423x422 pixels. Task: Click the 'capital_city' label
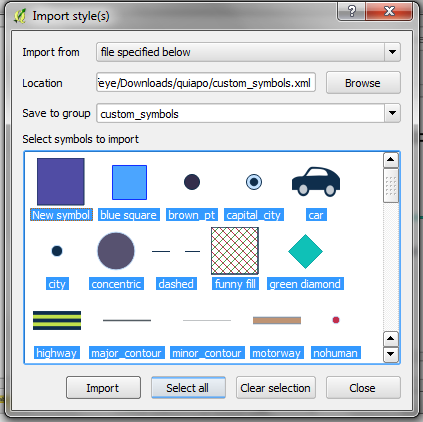click(x=254, y=215)
